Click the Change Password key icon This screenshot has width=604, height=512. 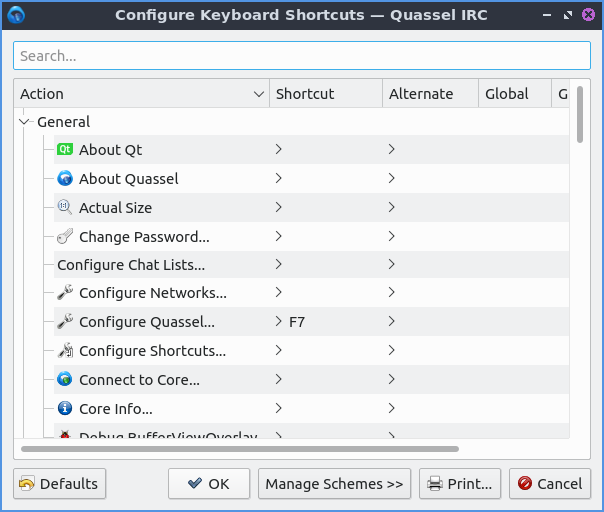(x=65, y=237)
